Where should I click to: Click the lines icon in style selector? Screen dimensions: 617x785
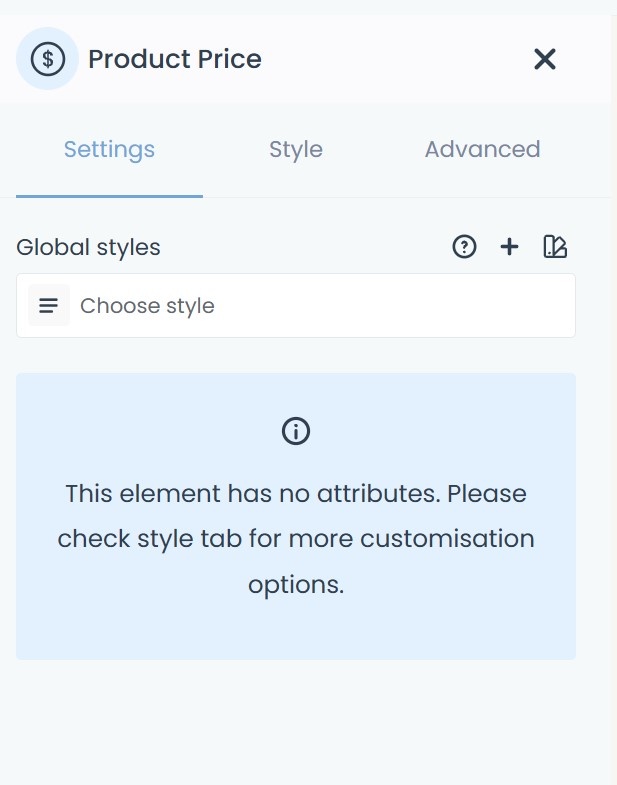click(48, 306)
